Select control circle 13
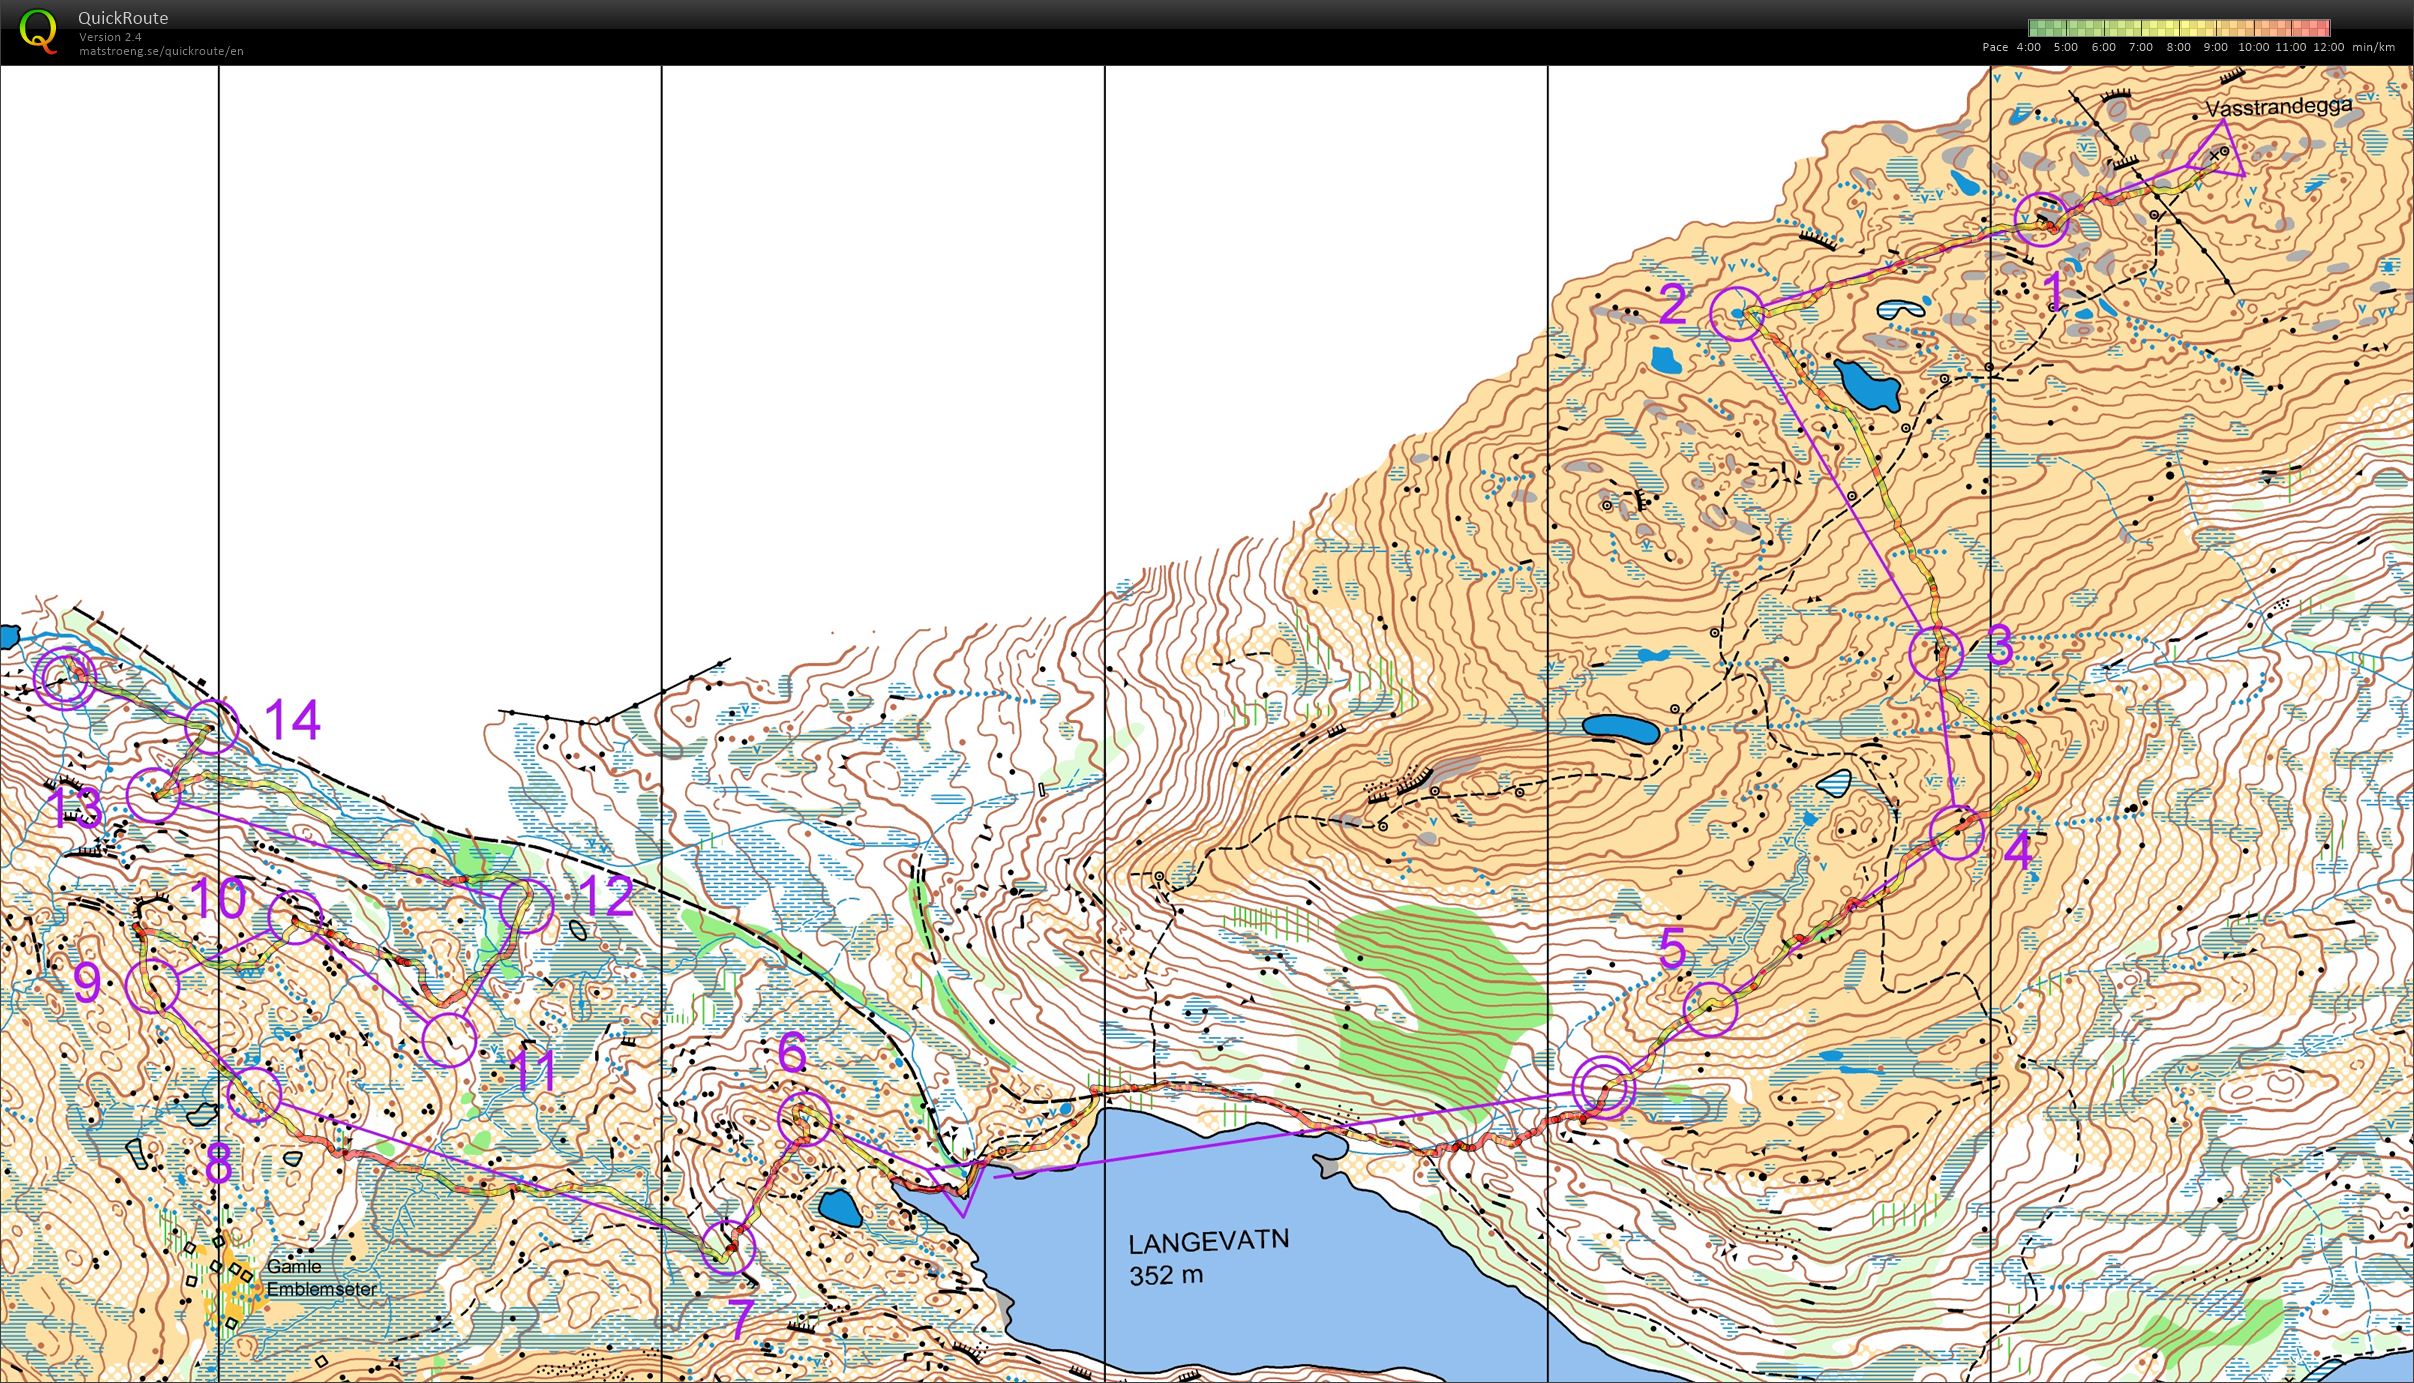This screenshot has width=2414, height=1383. 154,796
